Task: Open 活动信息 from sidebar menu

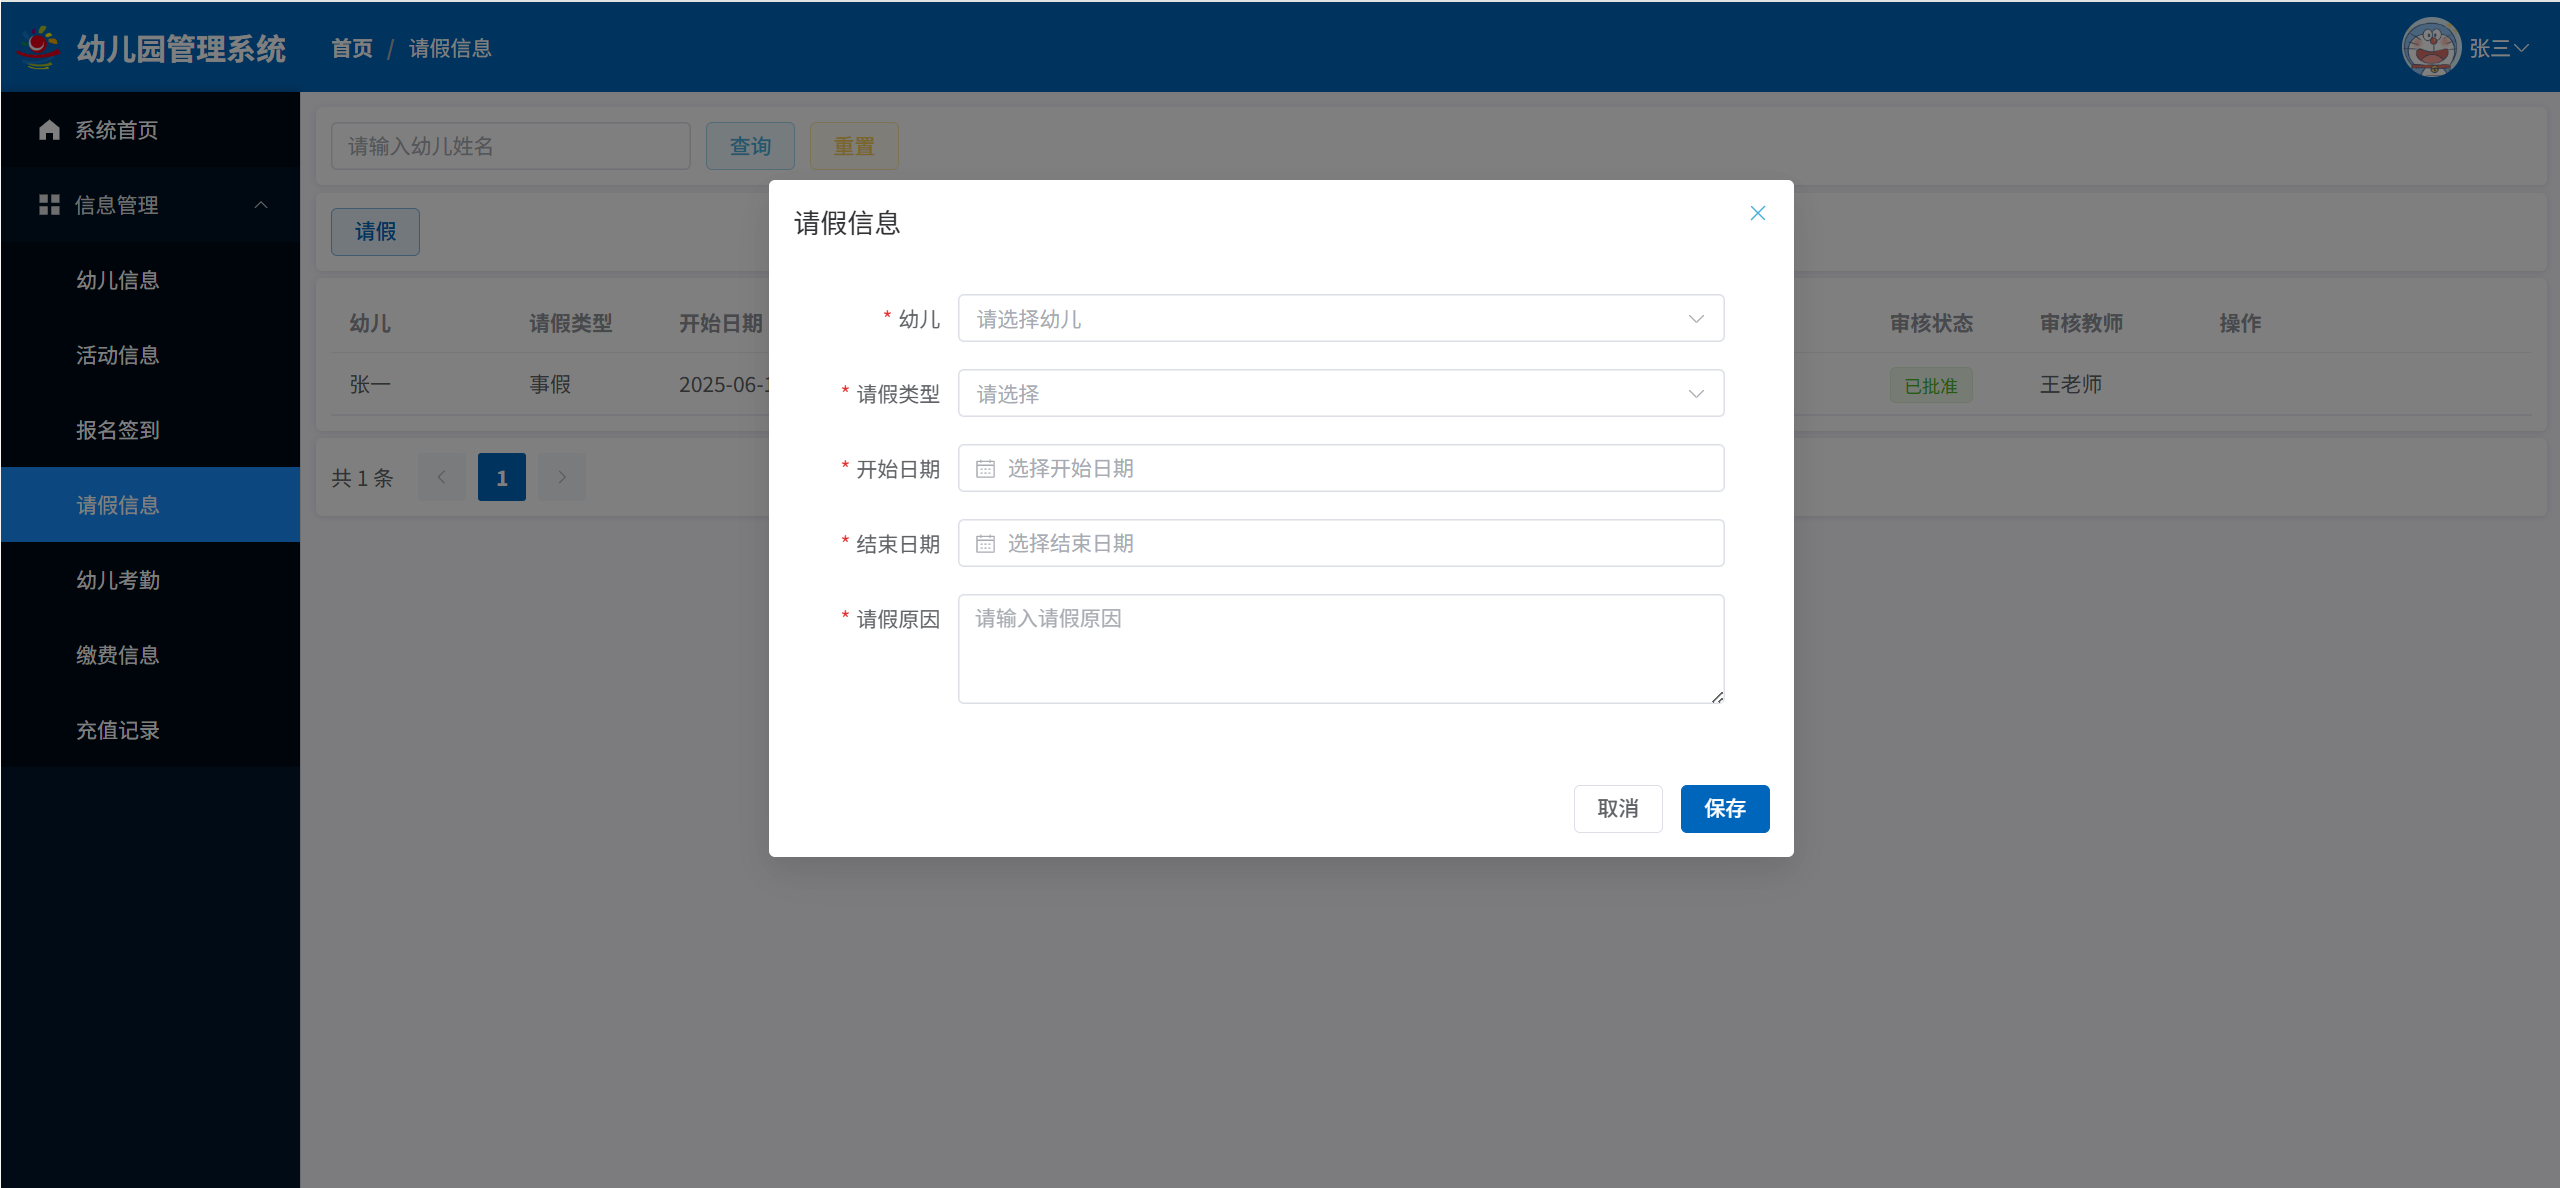Action: 118,355
